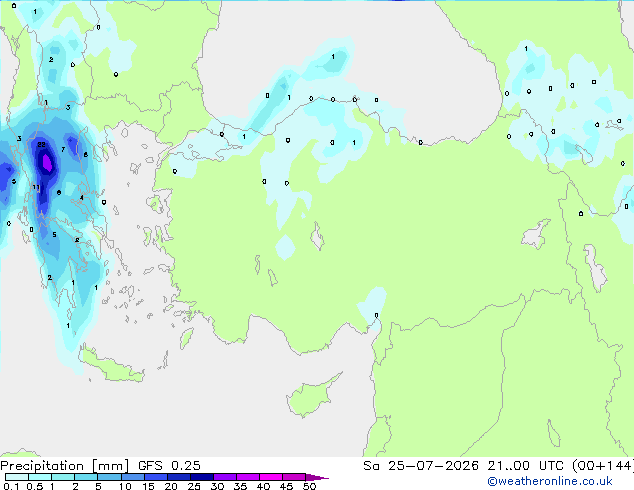
Task: Click the 35 legend scale label
Action: click(240, 486)
